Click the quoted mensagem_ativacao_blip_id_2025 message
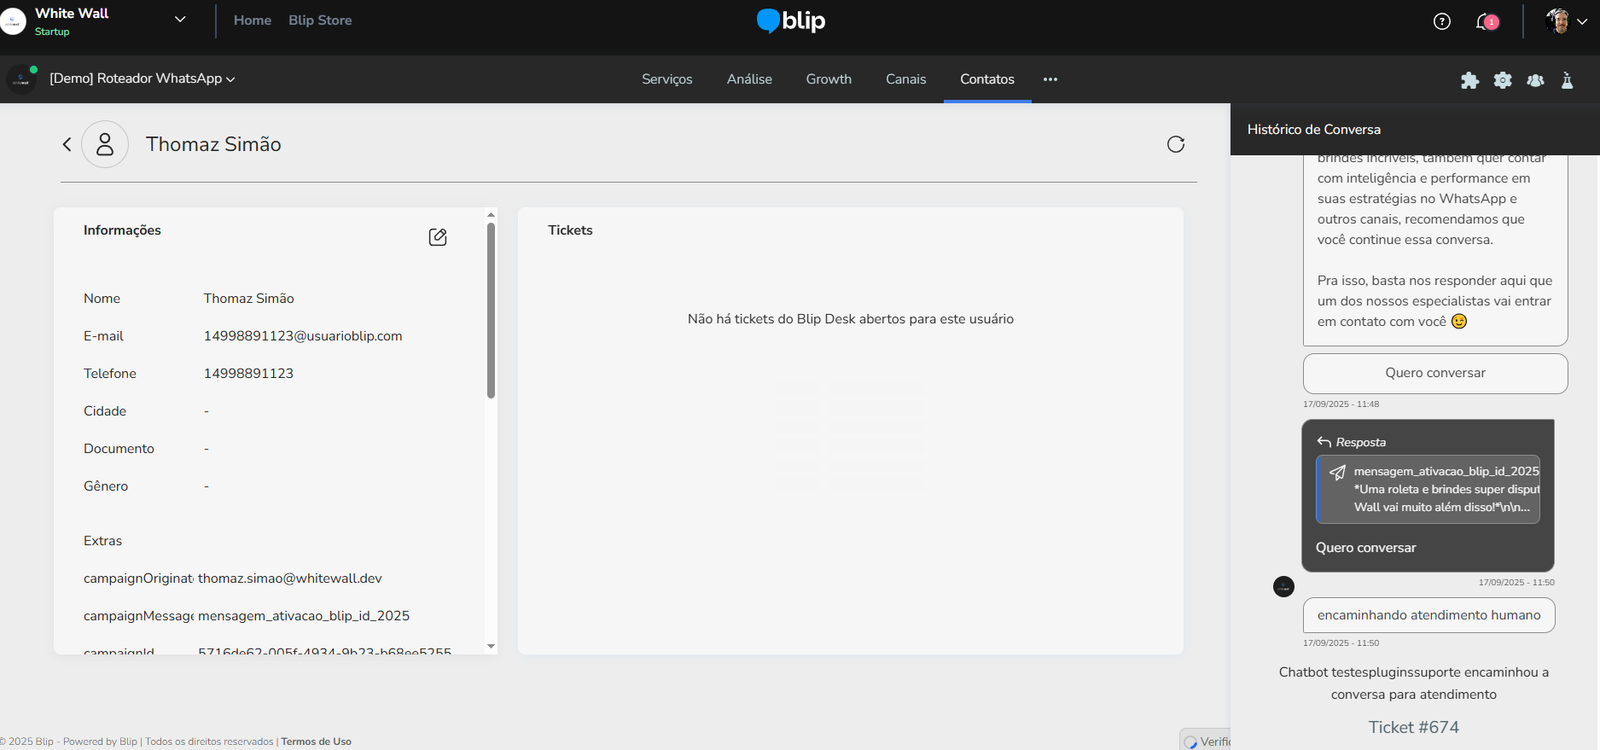 (x=1428, y=489)
